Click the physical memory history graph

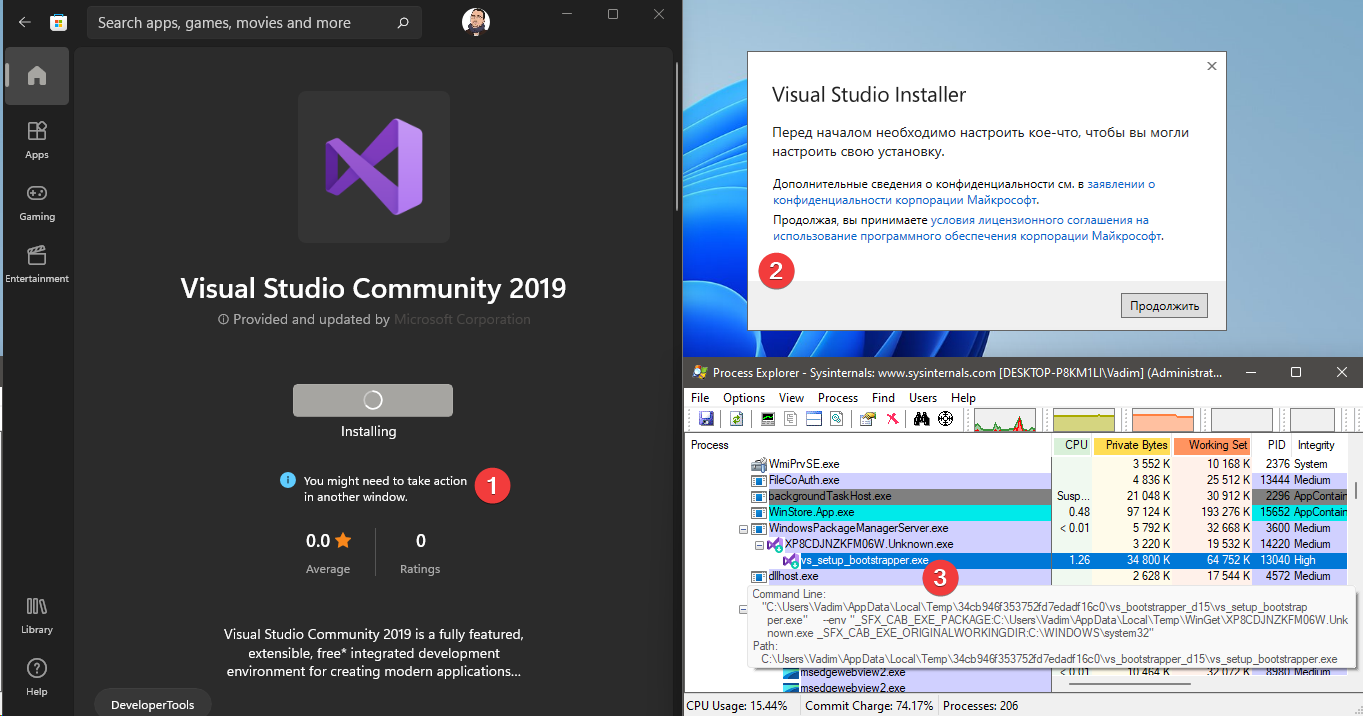pyautogui.click(x=1163, y=420)
